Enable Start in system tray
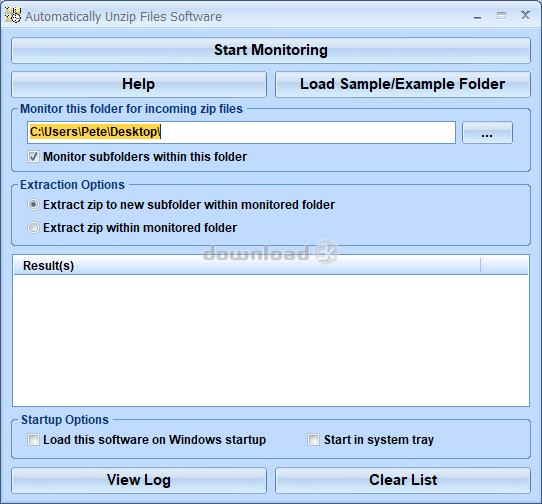 [x=314, y=440]
